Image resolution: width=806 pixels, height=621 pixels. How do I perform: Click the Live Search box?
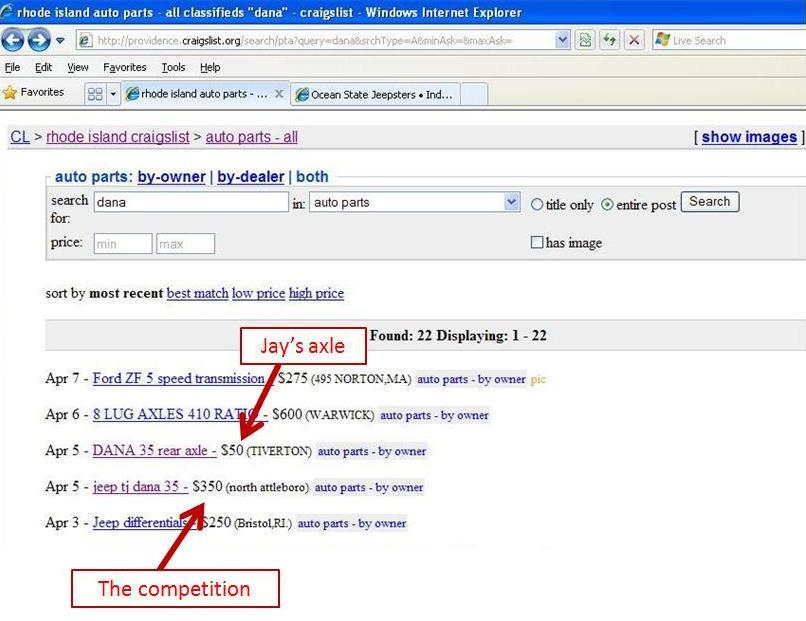(730, 40)
